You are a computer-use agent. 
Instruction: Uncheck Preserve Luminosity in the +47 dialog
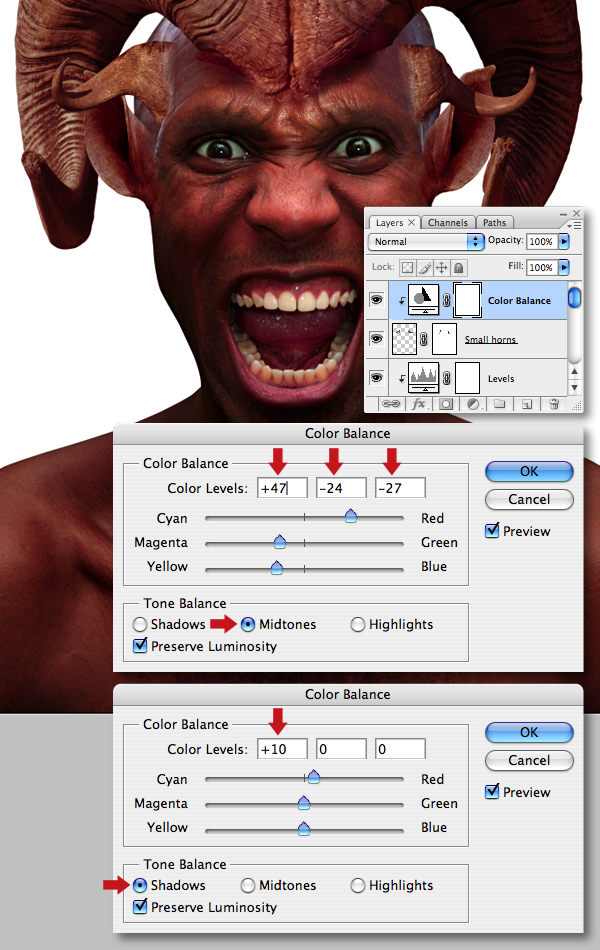pyautogui.click(x=140, y=645)
